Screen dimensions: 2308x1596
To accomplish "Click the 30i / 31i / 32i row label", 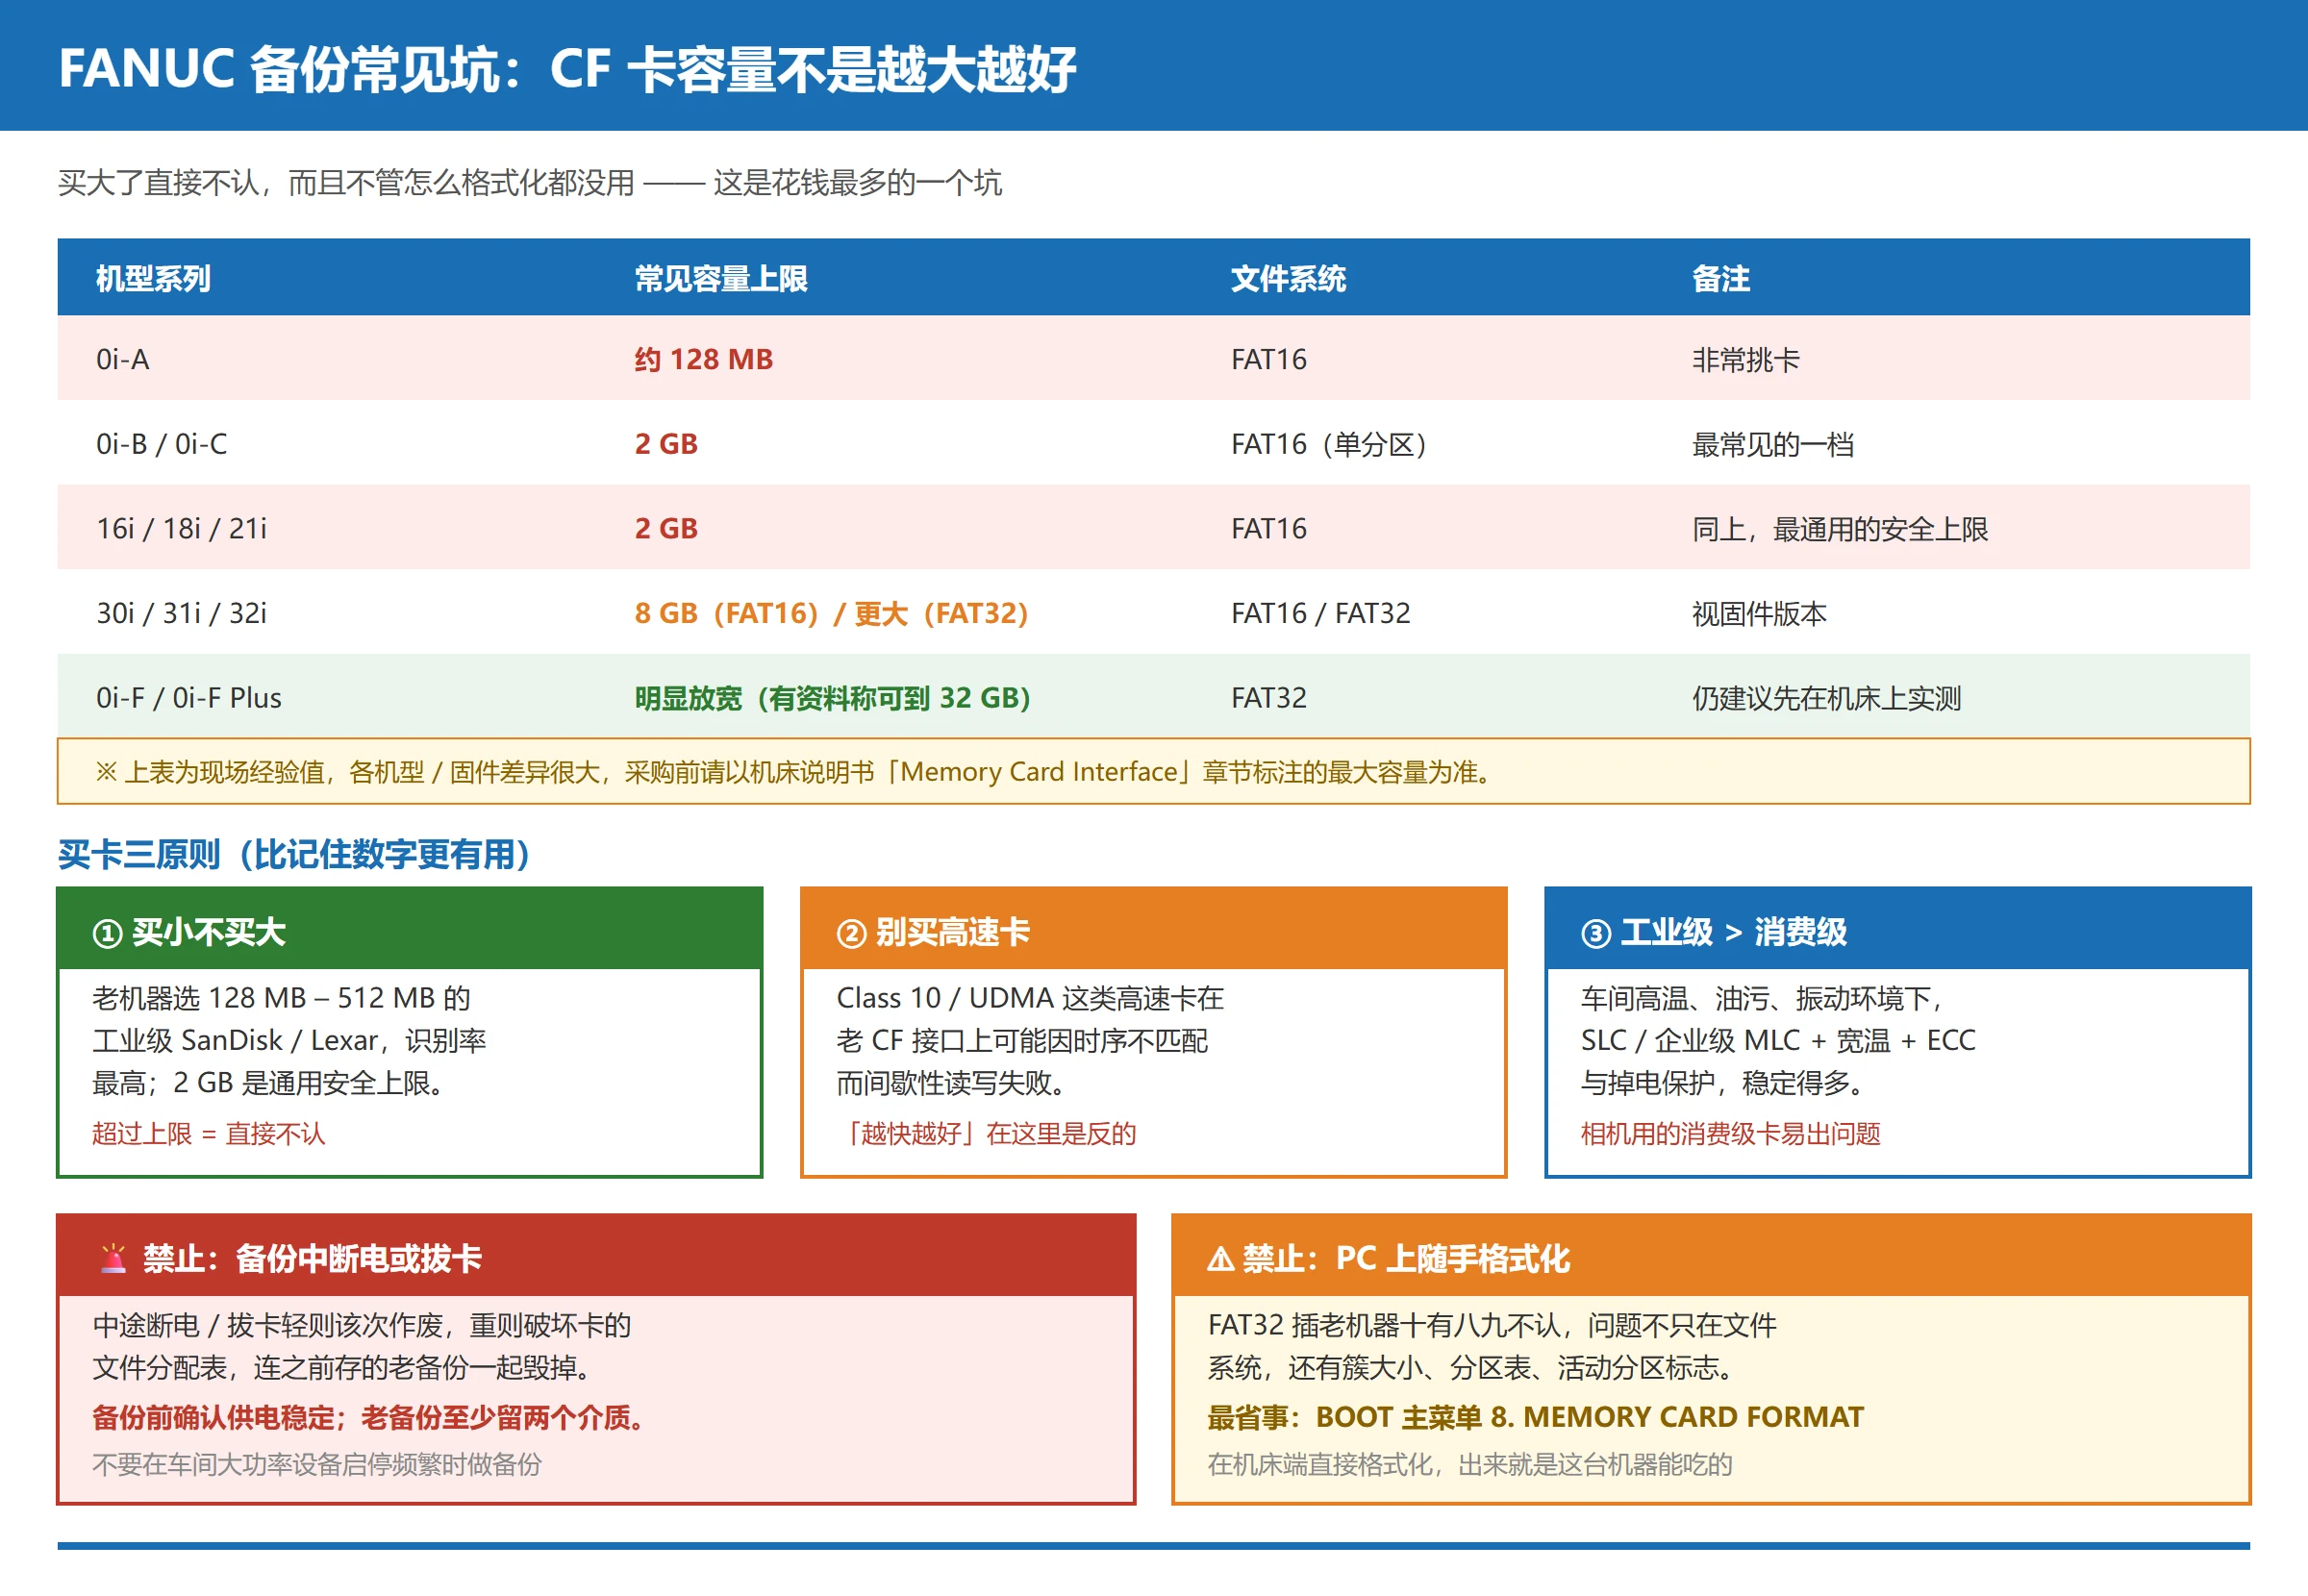I will (182, 613).
